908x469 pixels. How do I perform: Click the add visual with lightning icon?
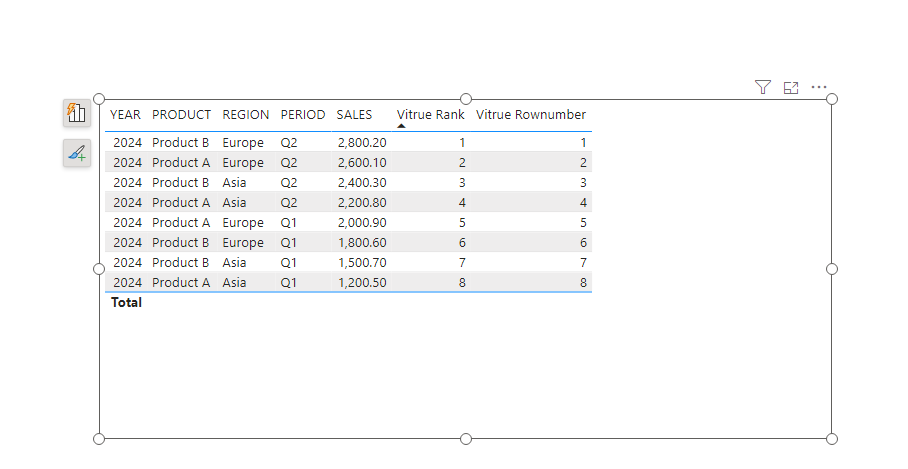[77, 113]
